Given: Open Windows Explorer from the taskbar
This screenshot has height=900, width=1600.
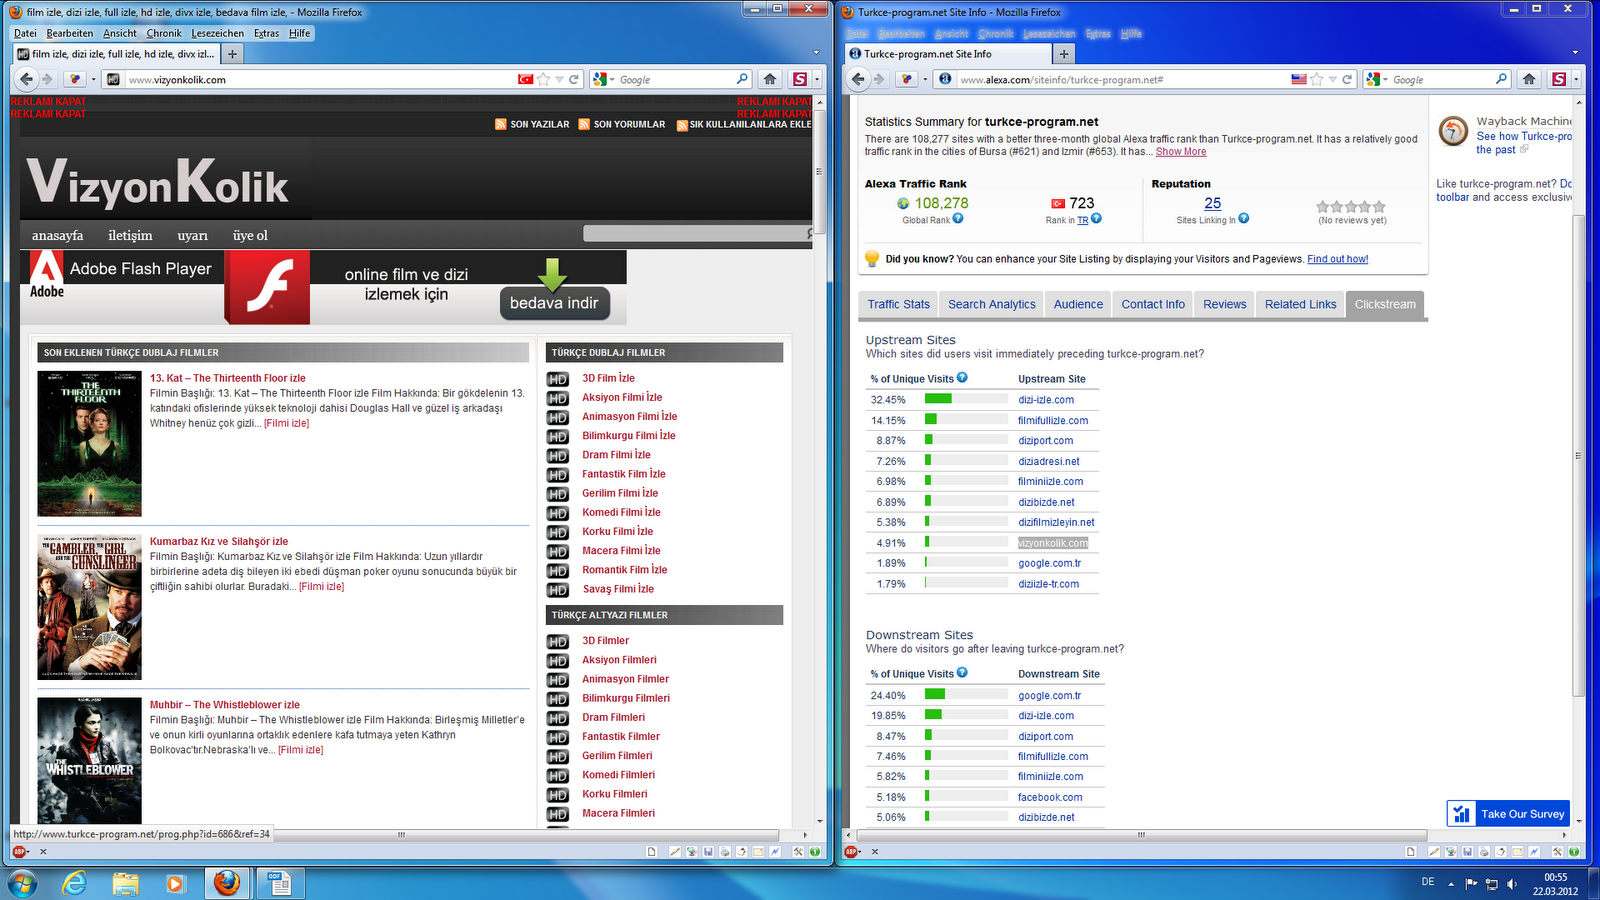Looking at the screenshot, I should 126,883.
